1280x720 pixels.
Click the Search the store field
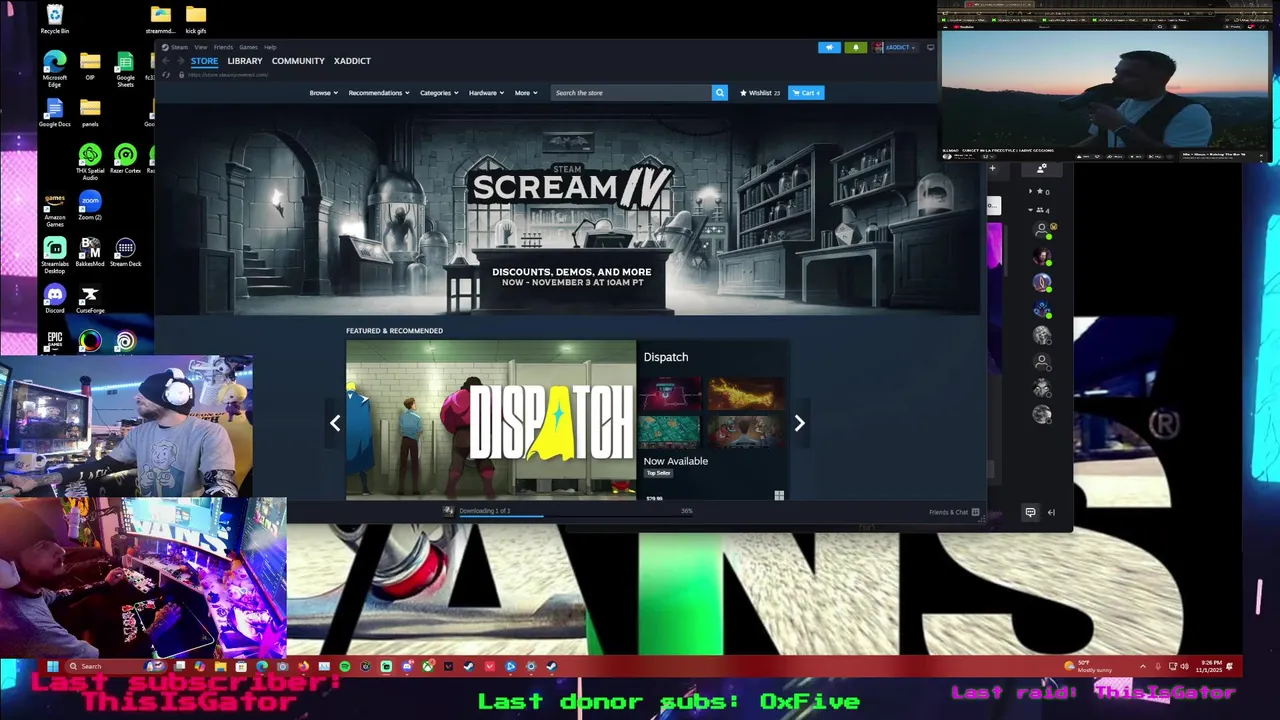tap(630, 93)
